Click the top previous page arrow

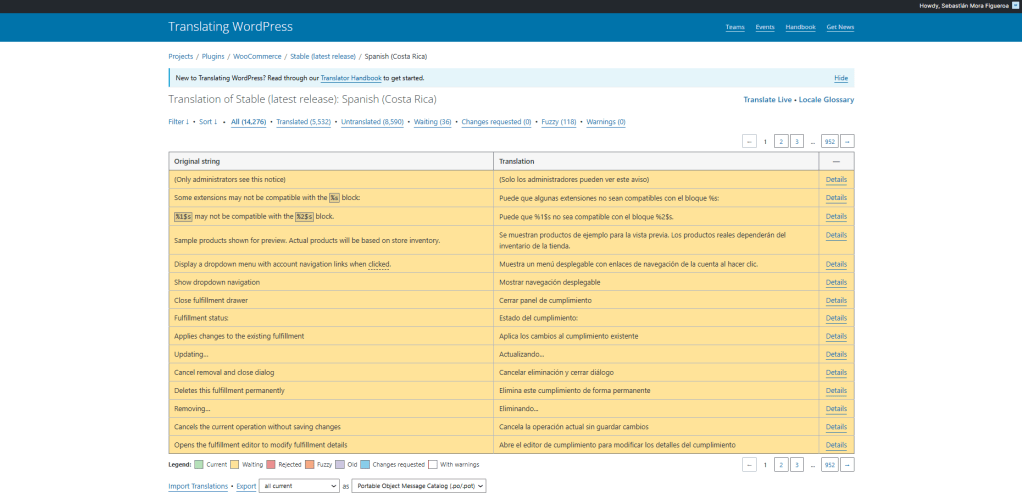pos(749,142)
